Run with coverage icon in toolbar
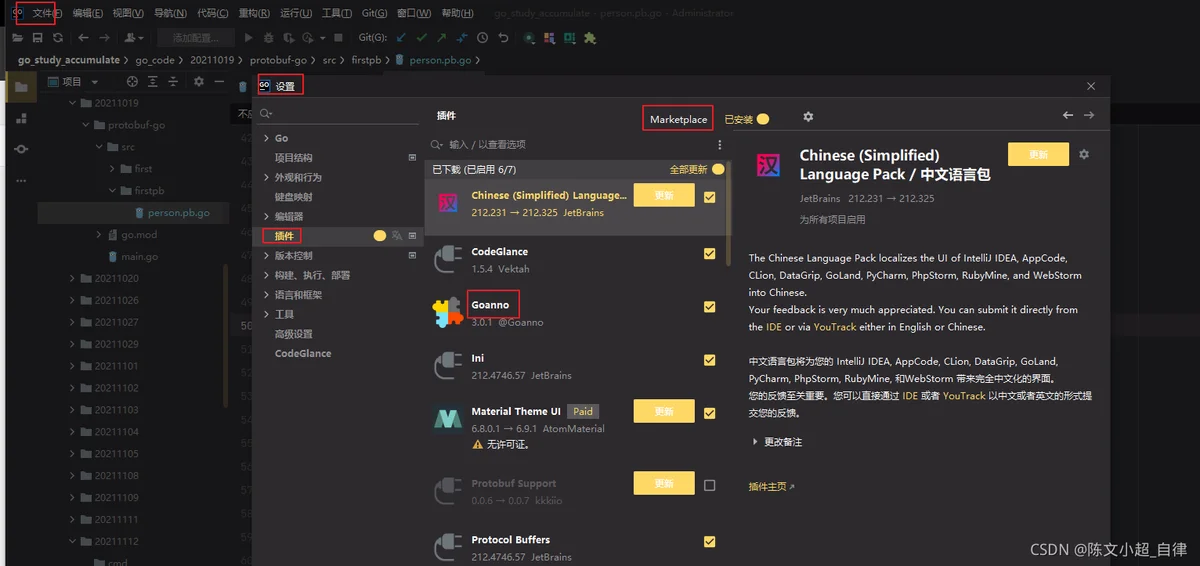 288,38
